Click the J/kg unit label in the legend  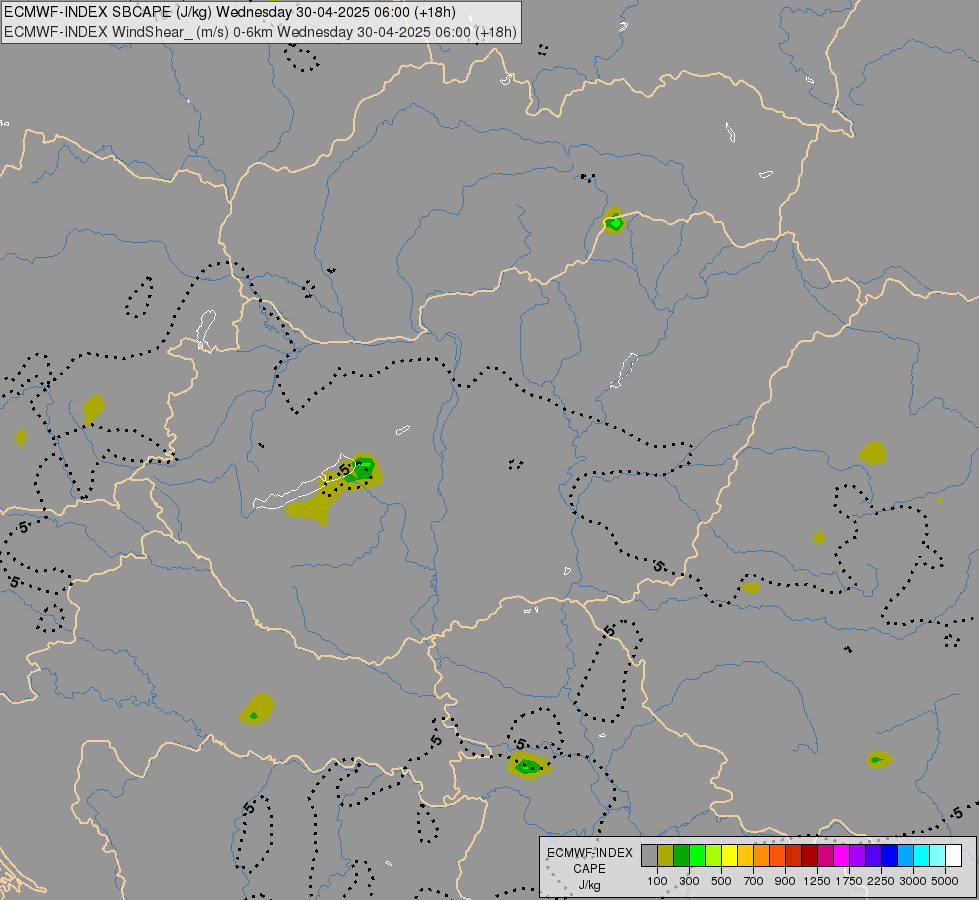pos(589,886)
